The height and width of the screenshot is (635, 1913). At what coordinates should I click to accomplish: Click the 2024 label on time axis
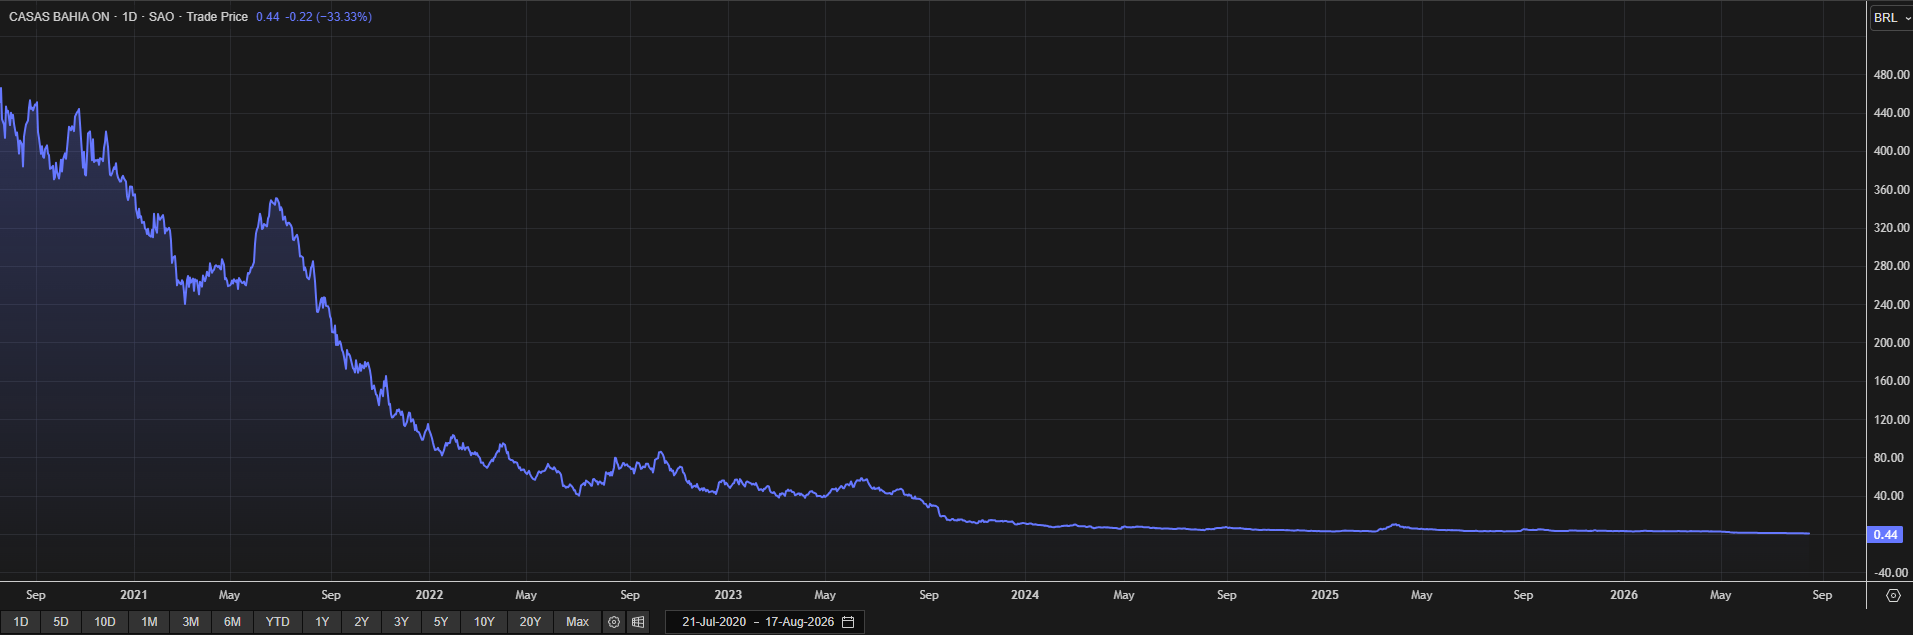1025,595
